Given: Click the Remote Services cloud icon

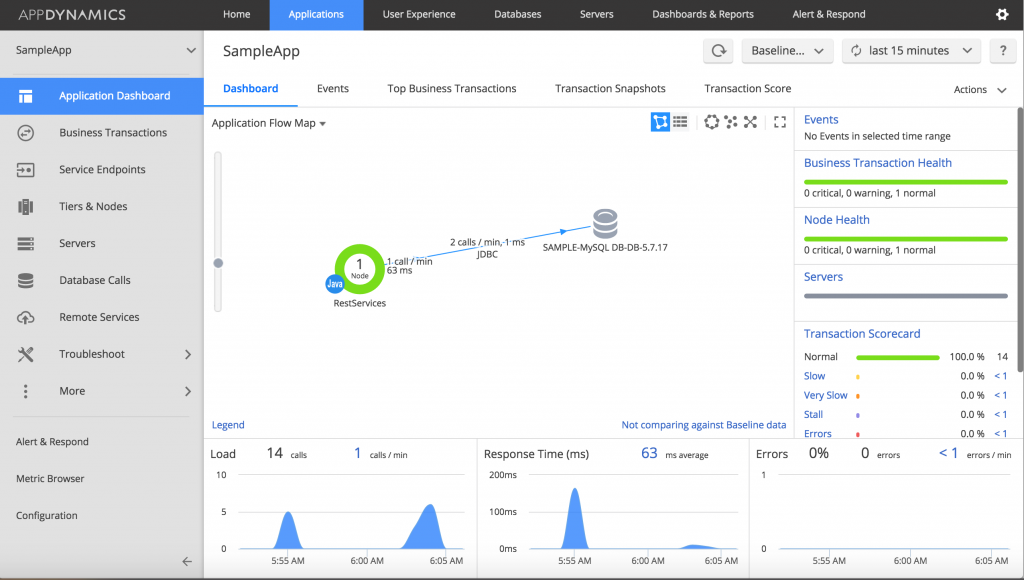Looking at the screenshot, I should click(x=26, y=317).
